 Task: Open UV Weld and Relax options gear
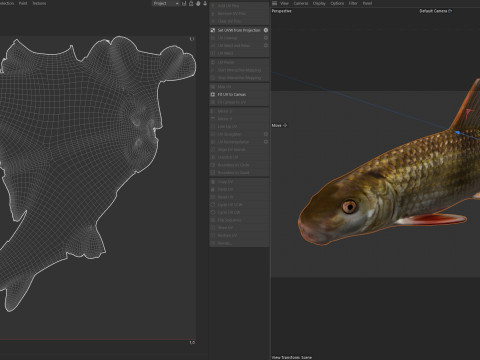(x=266, y=45)
